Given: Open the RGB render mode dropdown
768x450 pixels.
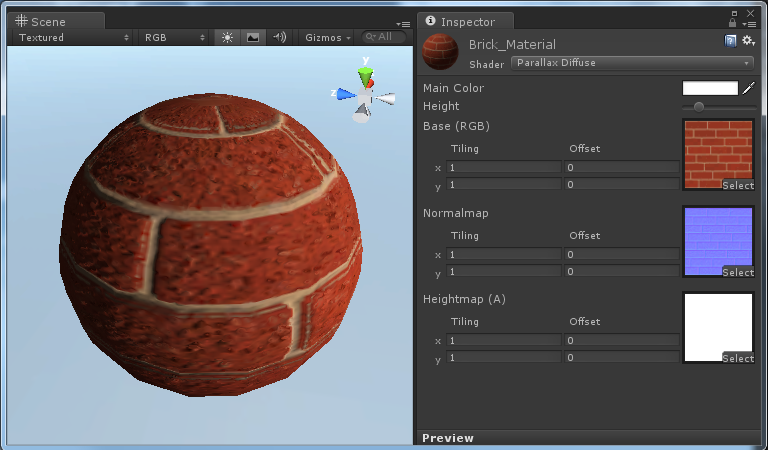Looking at the screenshot, I should (174, 38).
